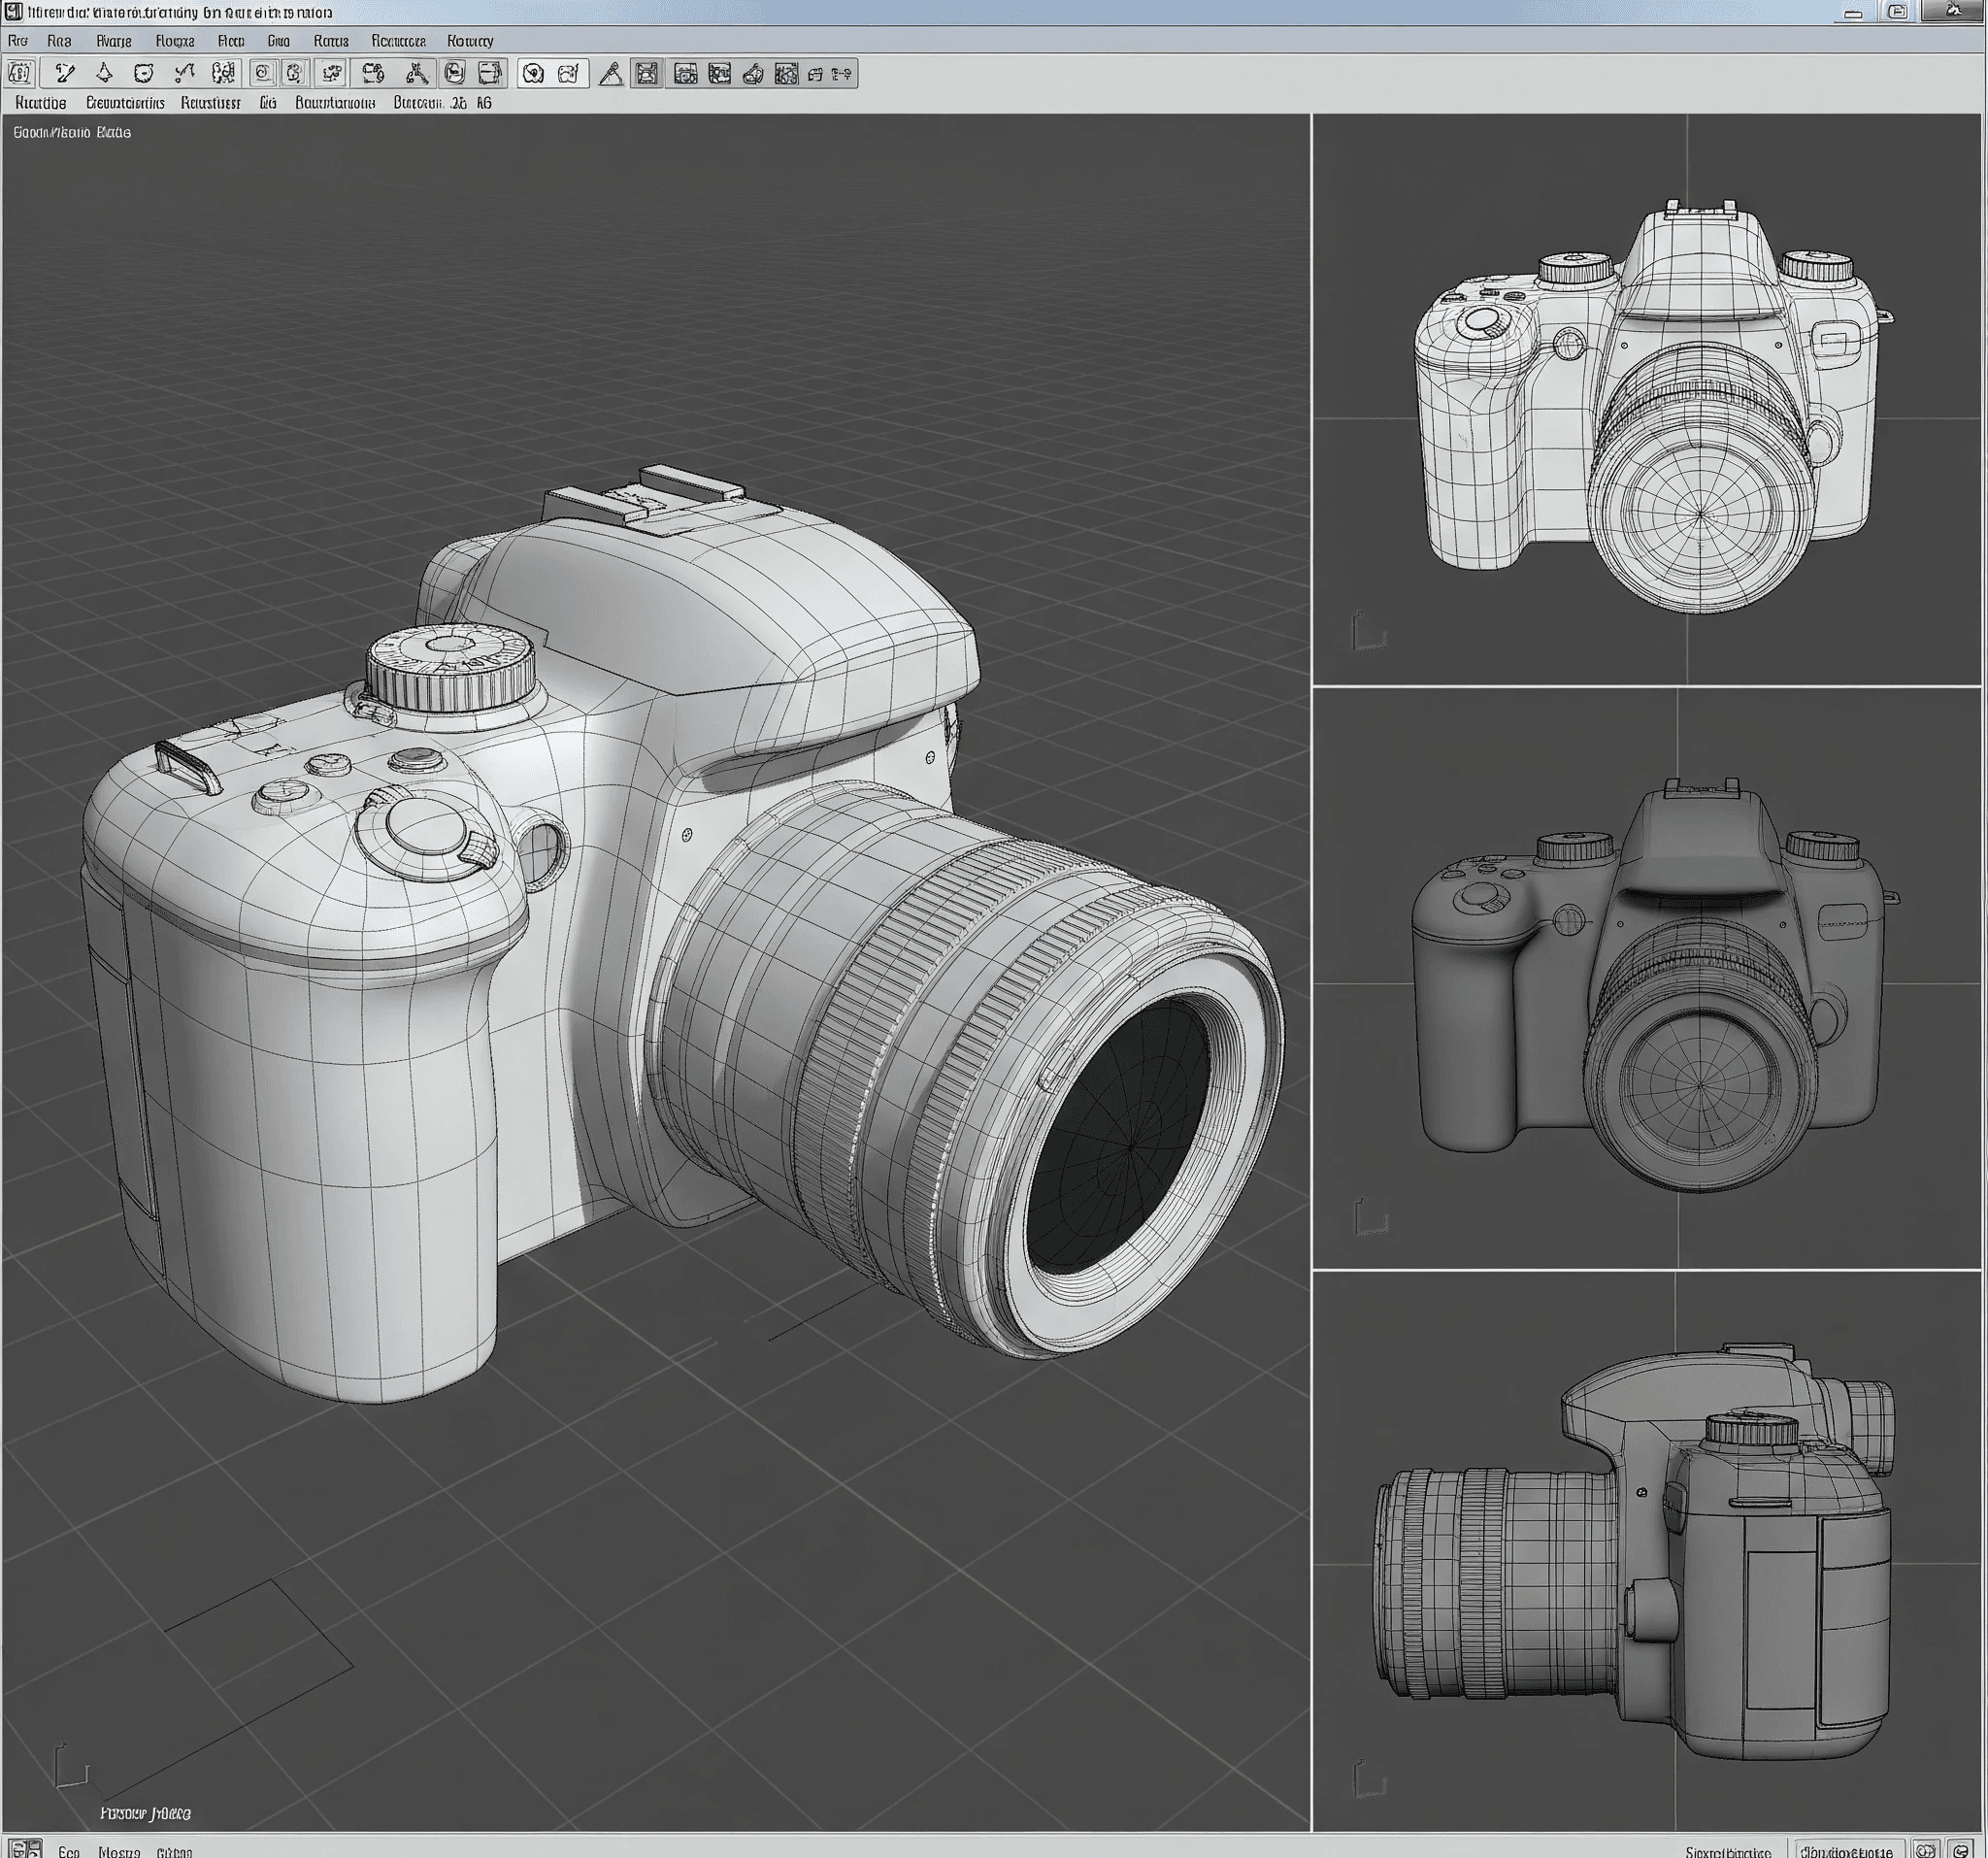Select the compass-shaped measure tool icon
1988x1858 pixels.
click(611, 74)
